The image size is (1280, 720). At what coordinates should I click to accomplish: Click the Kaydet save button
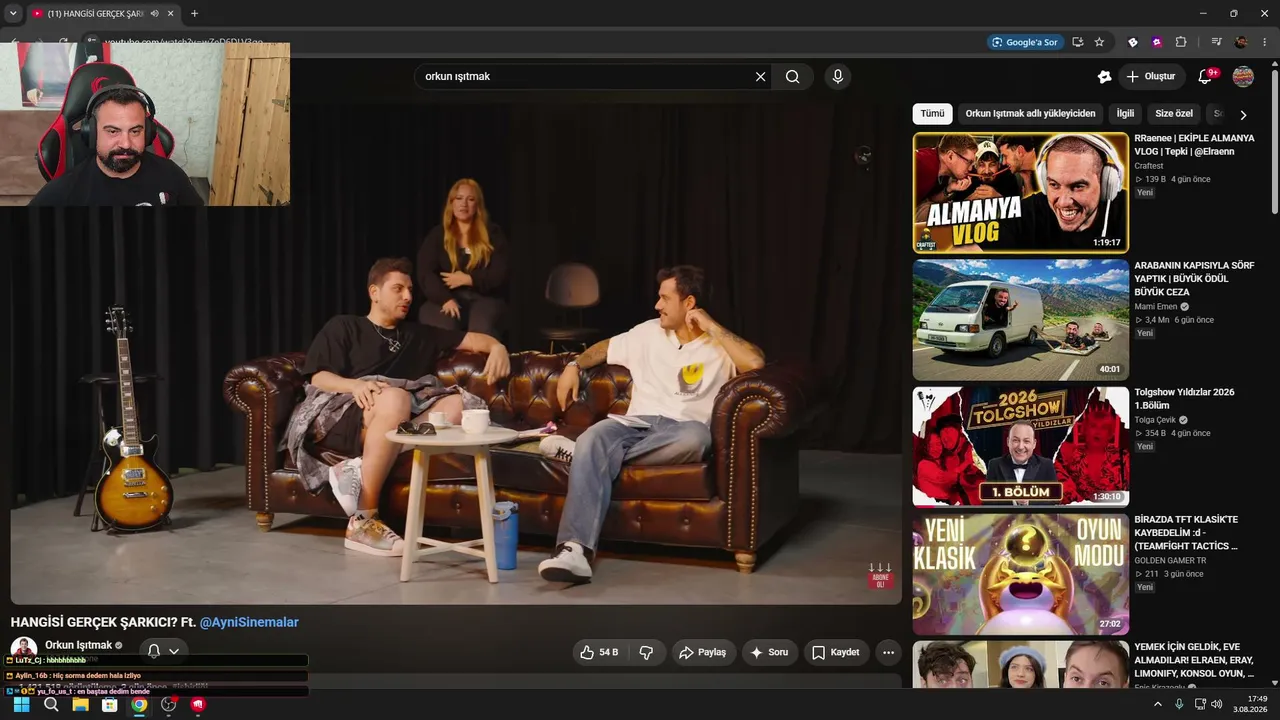(x=837, y=652)
